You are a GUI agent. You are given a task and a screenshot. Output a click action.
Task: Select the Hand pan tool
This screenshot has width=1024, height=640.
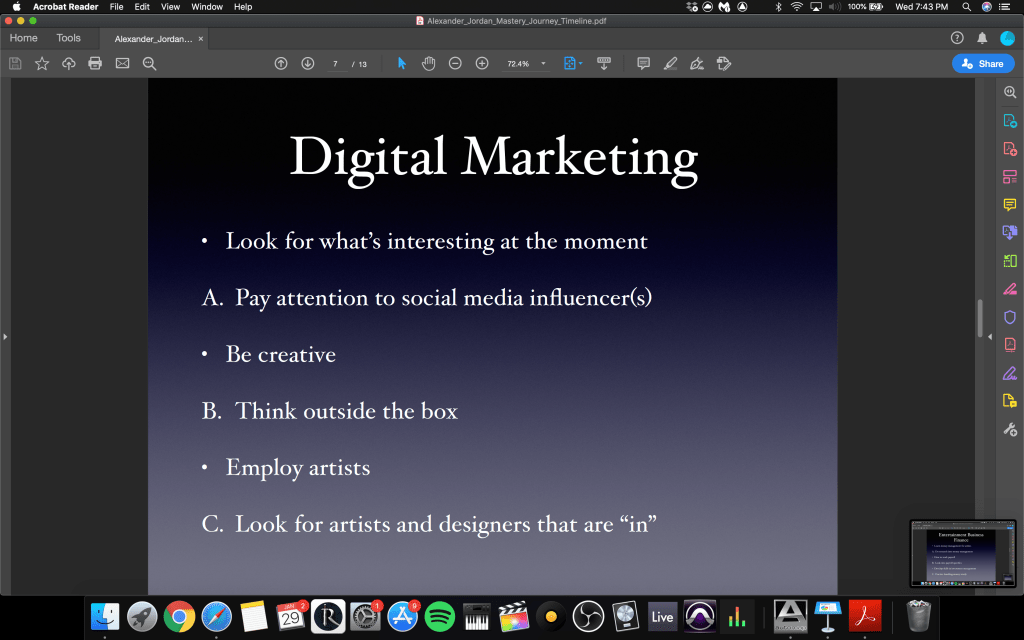click(x=428, y=63)
